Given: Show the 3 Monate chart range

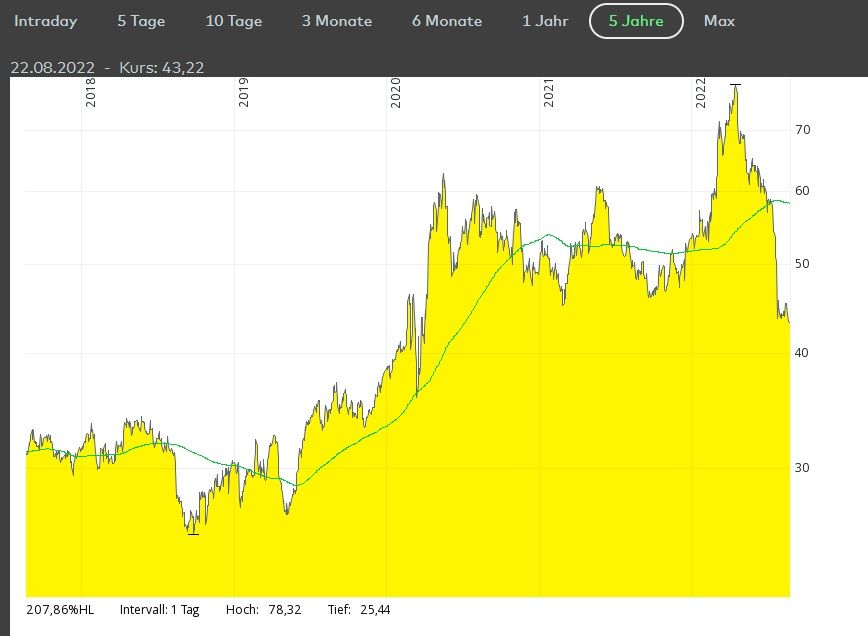Looking at the screenshot, I should pos(337,21).
